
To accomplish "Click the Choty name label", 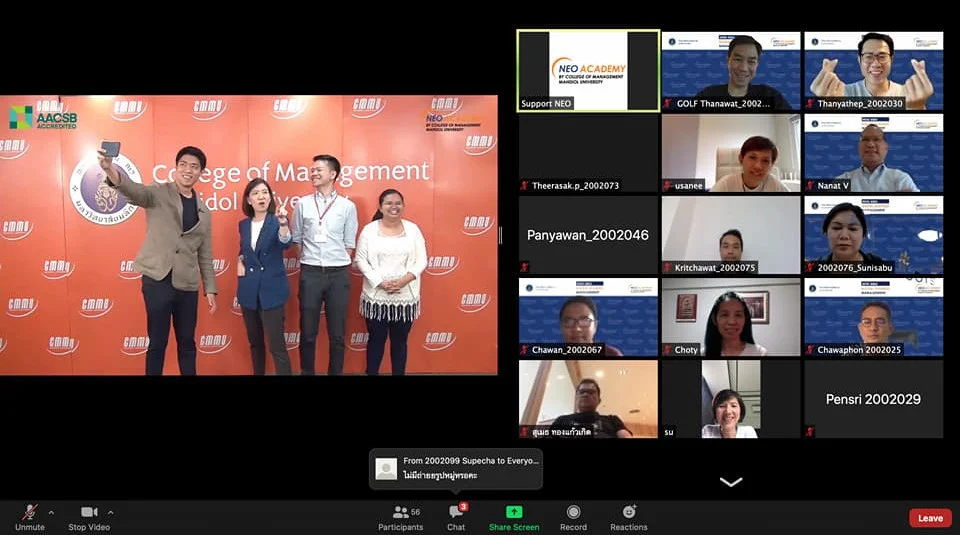I will pos(686,350).
